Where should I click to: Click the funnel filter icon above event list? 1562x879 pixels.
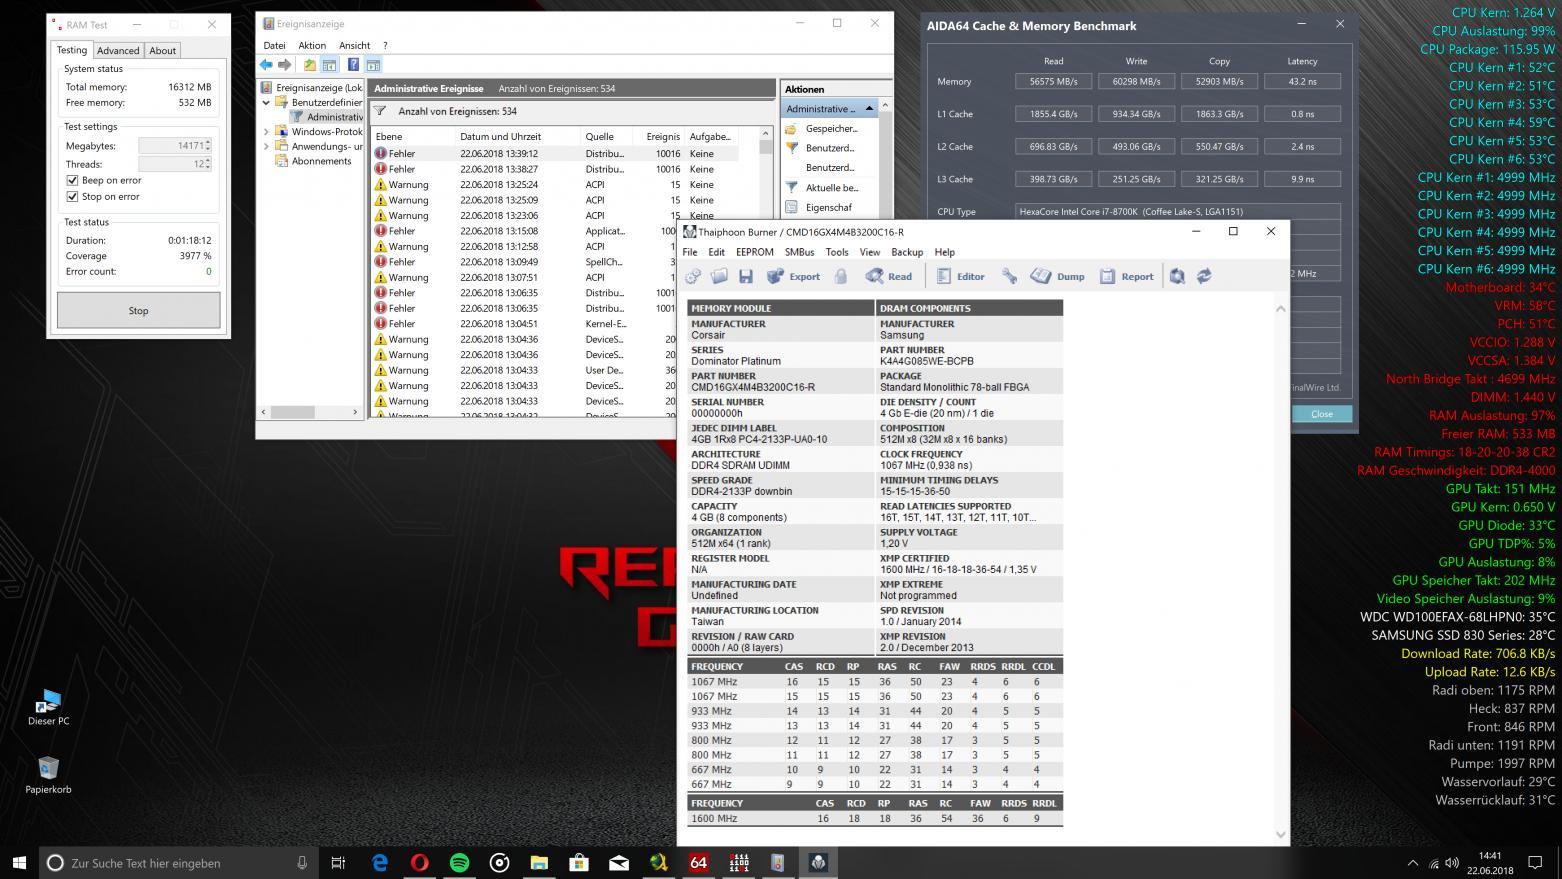380,111
